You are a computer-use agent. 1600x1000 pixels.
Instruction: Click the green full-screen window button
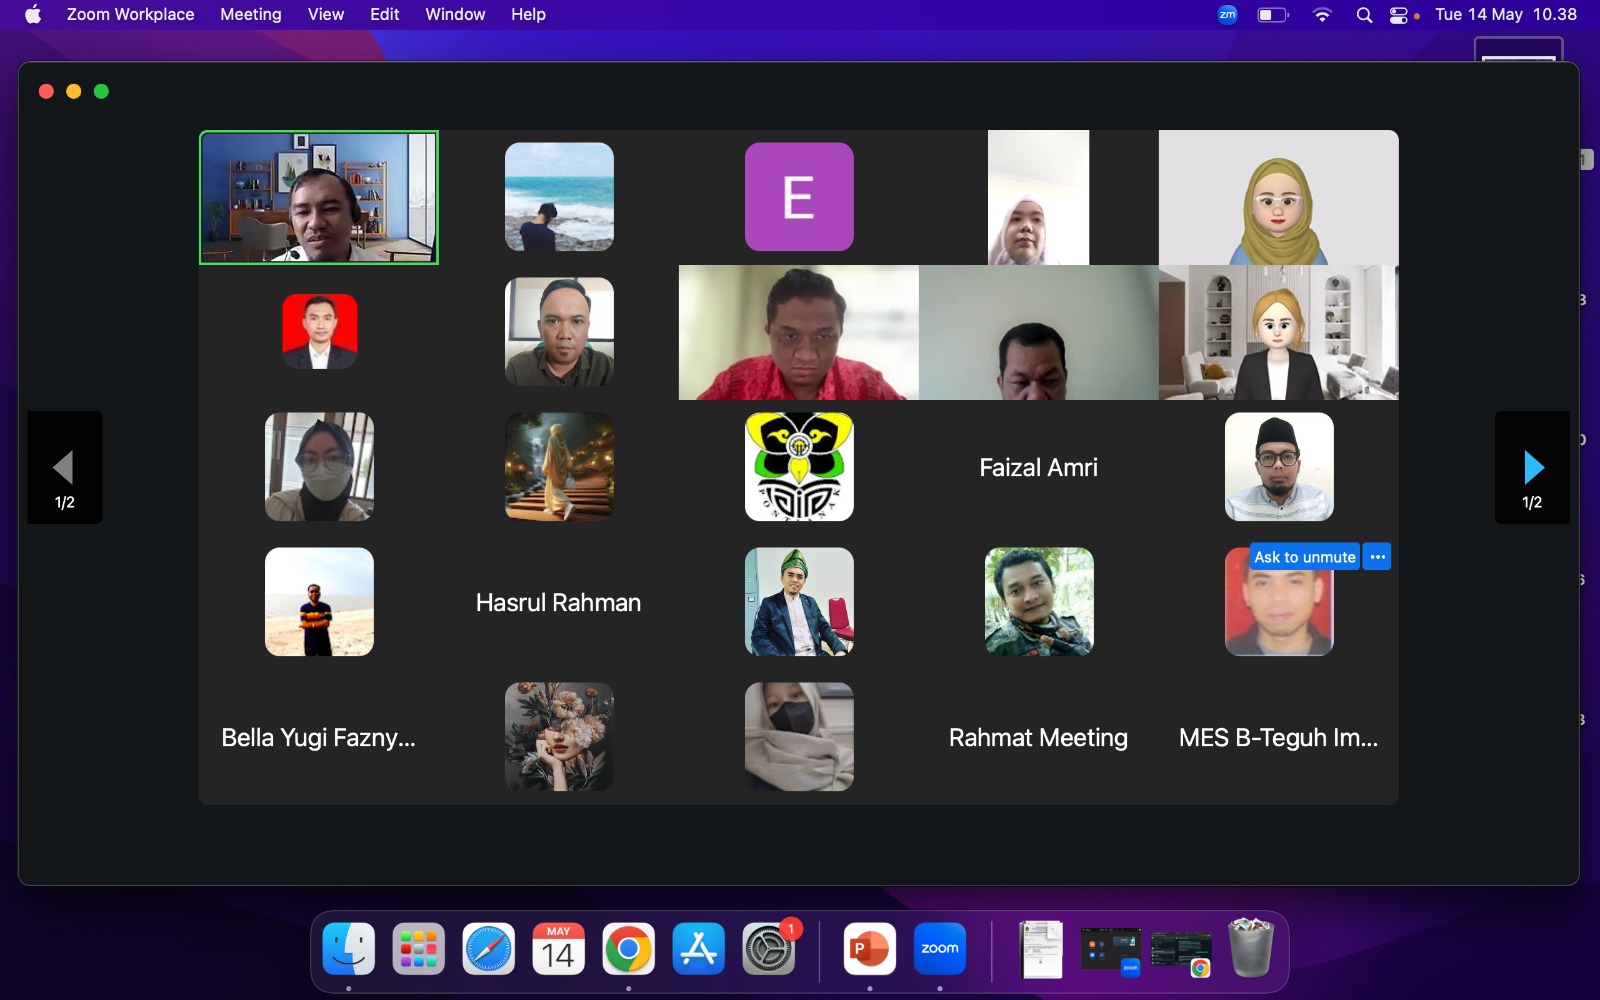101,91
